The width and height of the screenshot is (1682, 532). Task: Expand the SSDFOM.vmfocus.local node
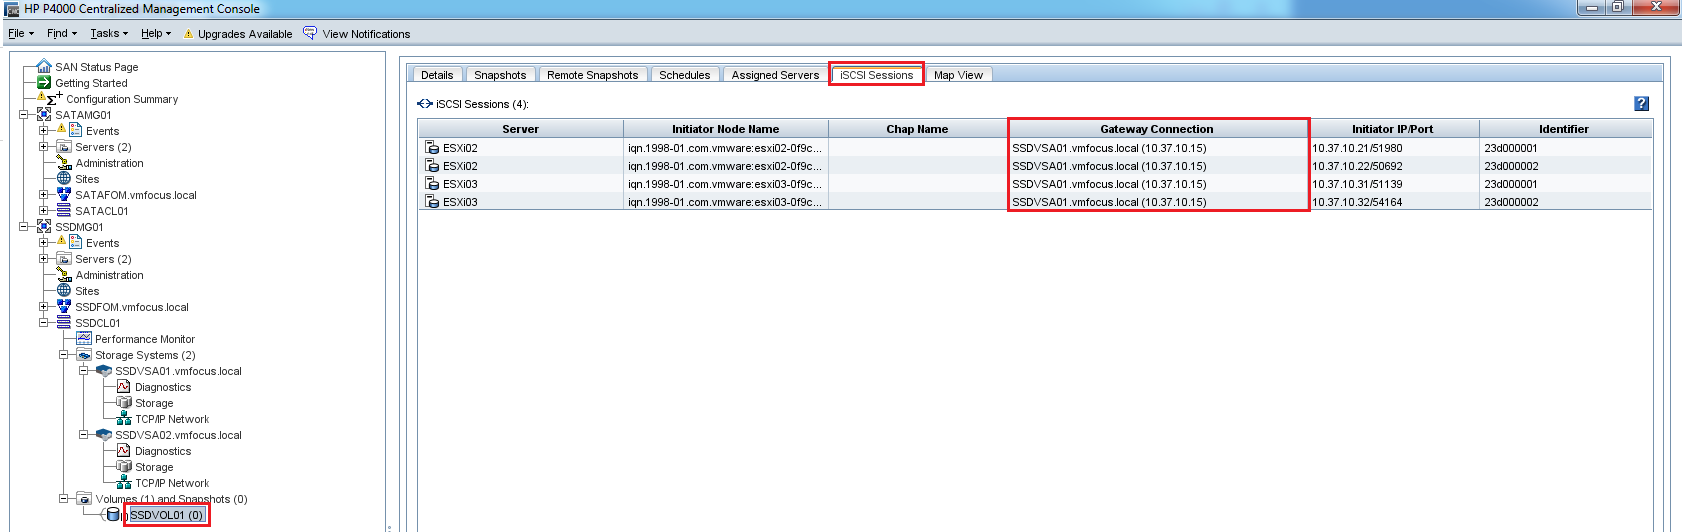44,307
